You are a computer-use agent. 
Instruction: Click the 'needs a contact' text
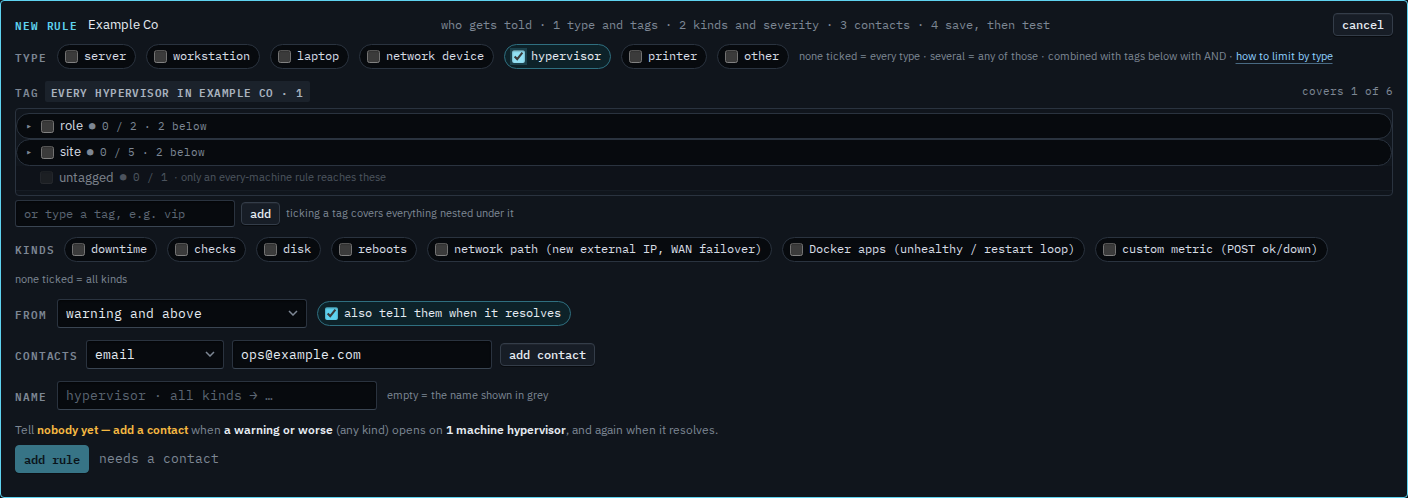point(159,459)
